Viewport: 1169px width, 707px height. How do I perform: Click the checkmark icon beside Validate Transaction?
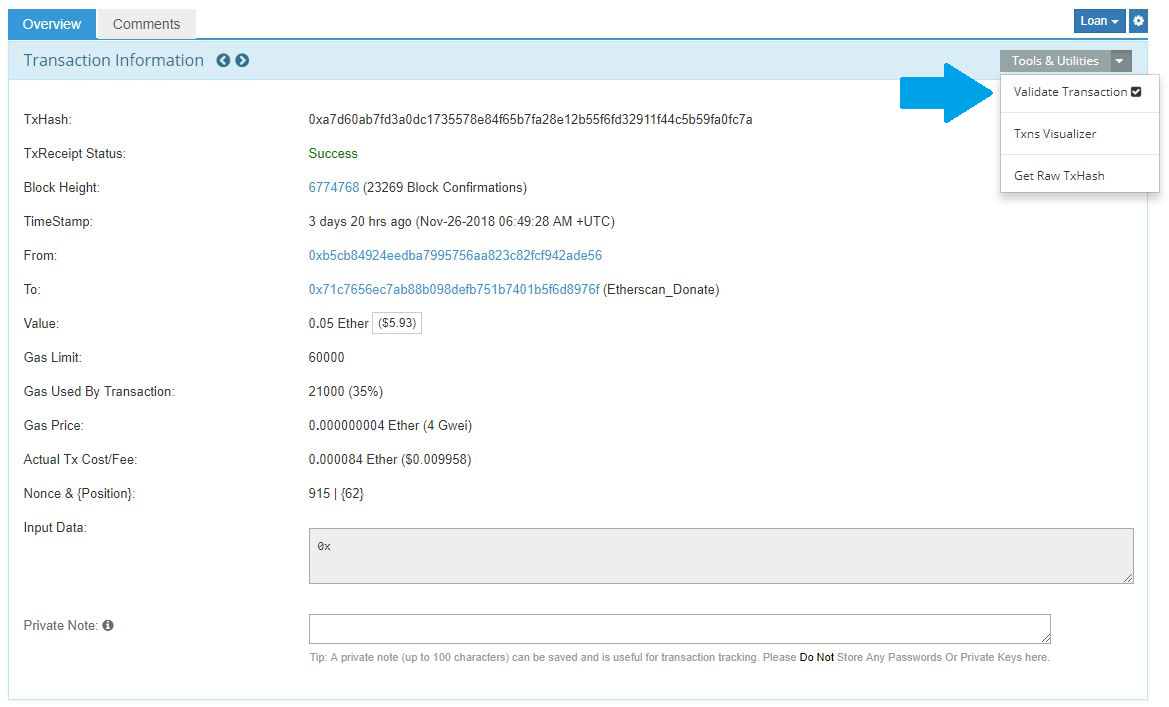pos(1137,91)
